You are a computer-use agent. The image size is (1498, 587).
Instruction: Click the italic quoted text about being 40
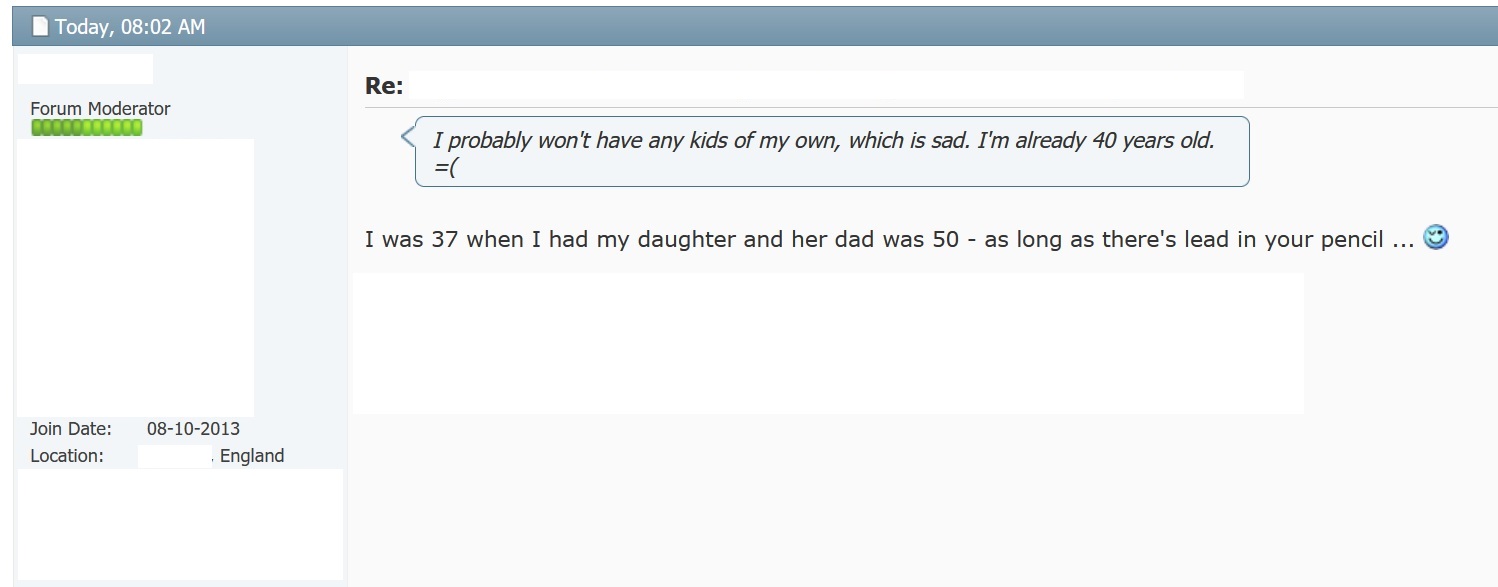[x=823, y=140]
